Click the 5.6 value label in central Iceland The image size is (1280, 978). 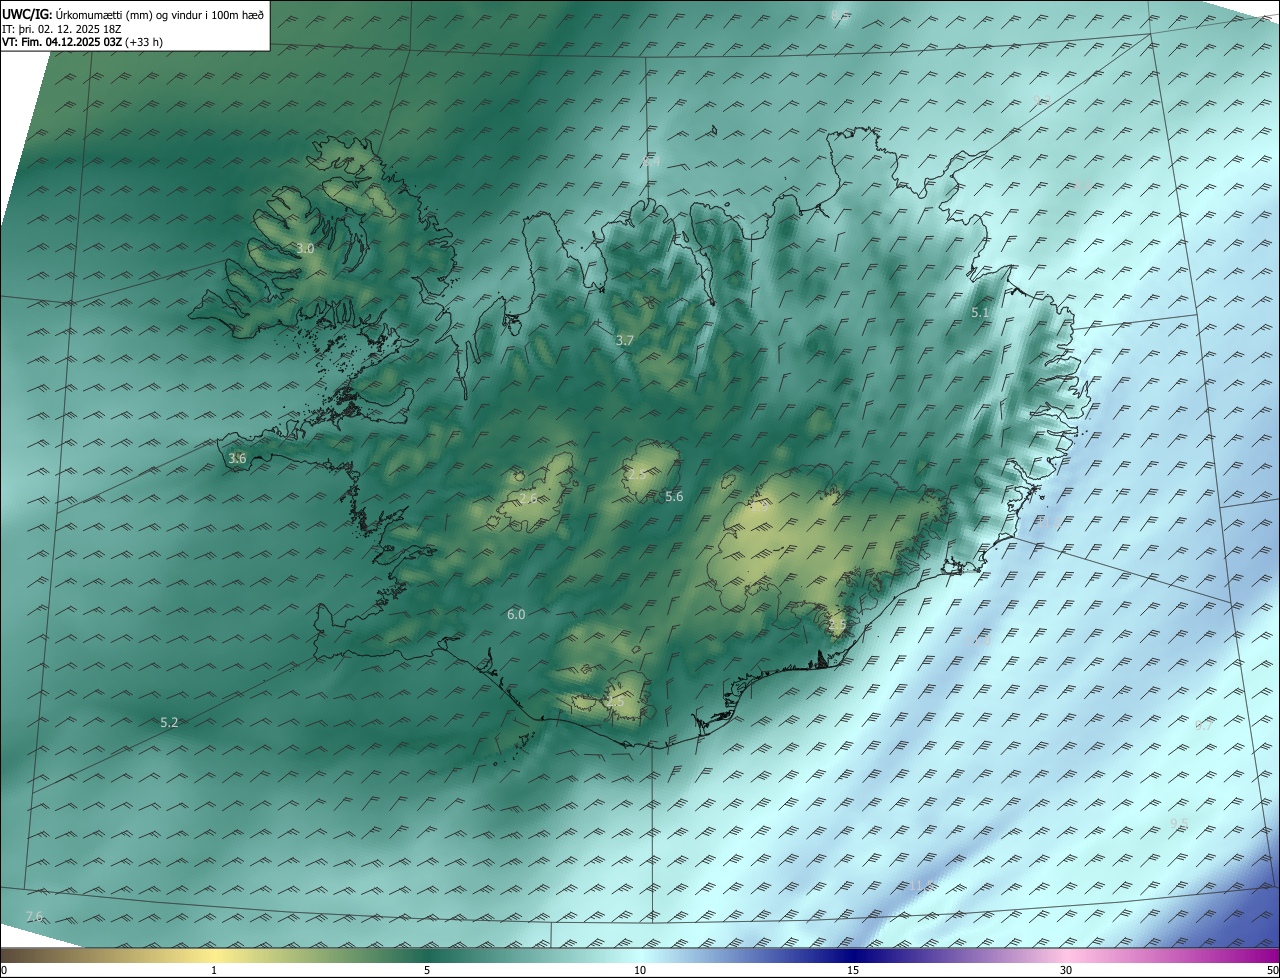674,496
